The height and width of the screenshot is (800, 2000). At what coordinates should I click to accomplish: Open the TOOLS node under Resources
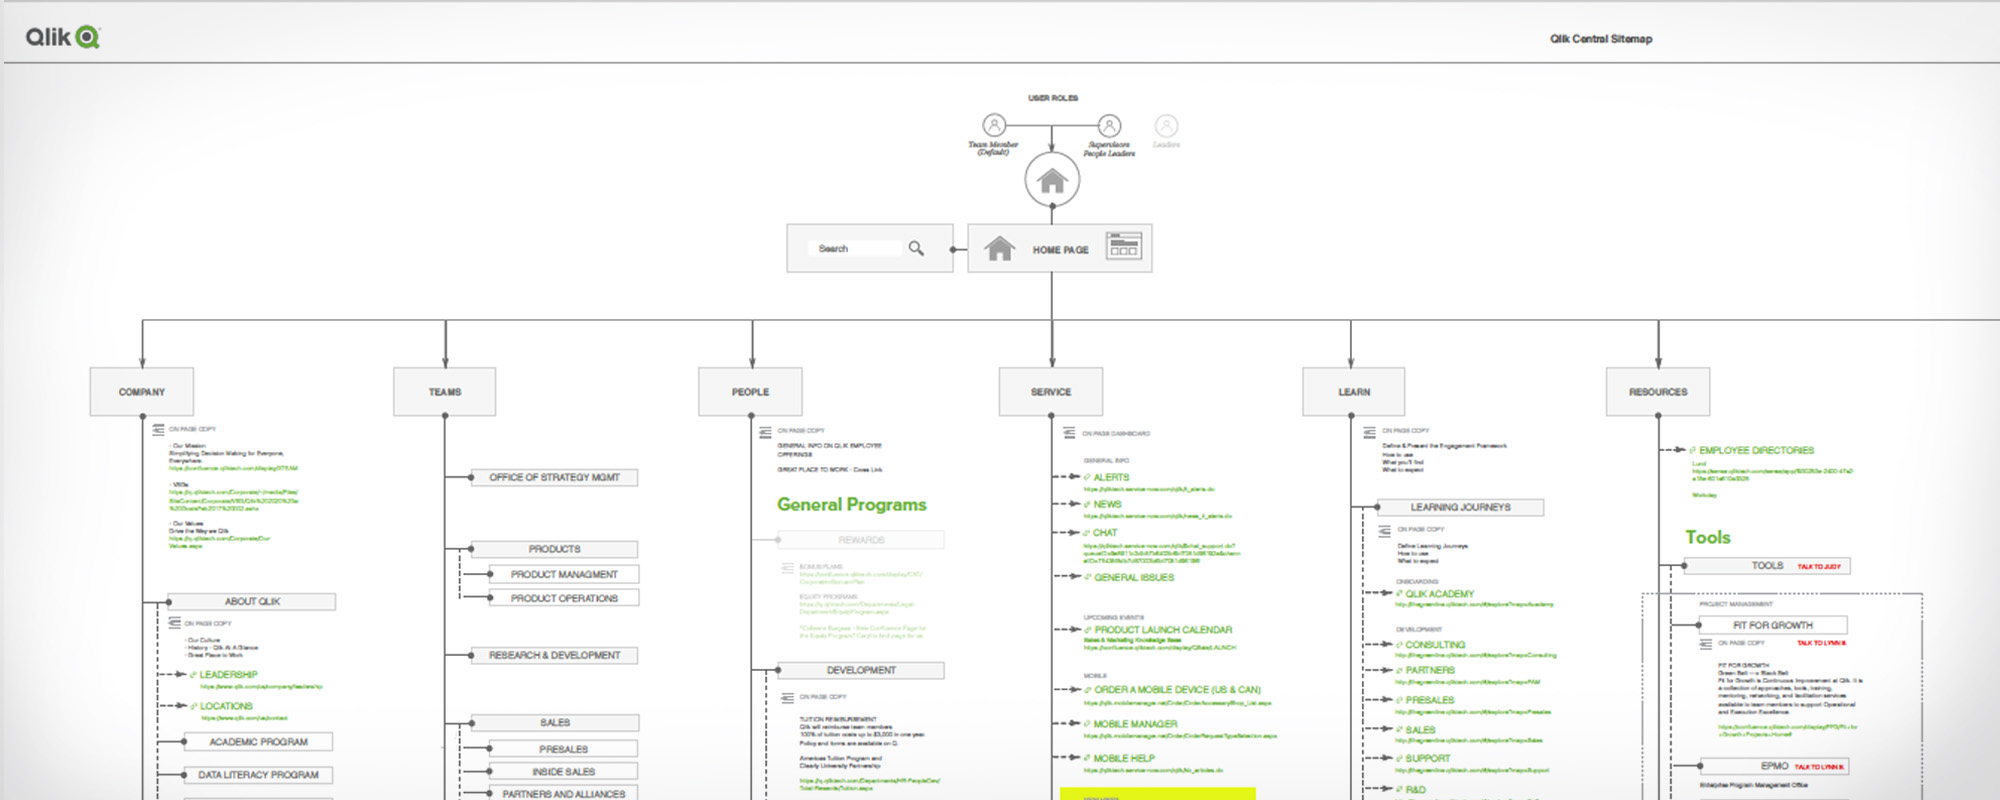(x=1768, y=566)
